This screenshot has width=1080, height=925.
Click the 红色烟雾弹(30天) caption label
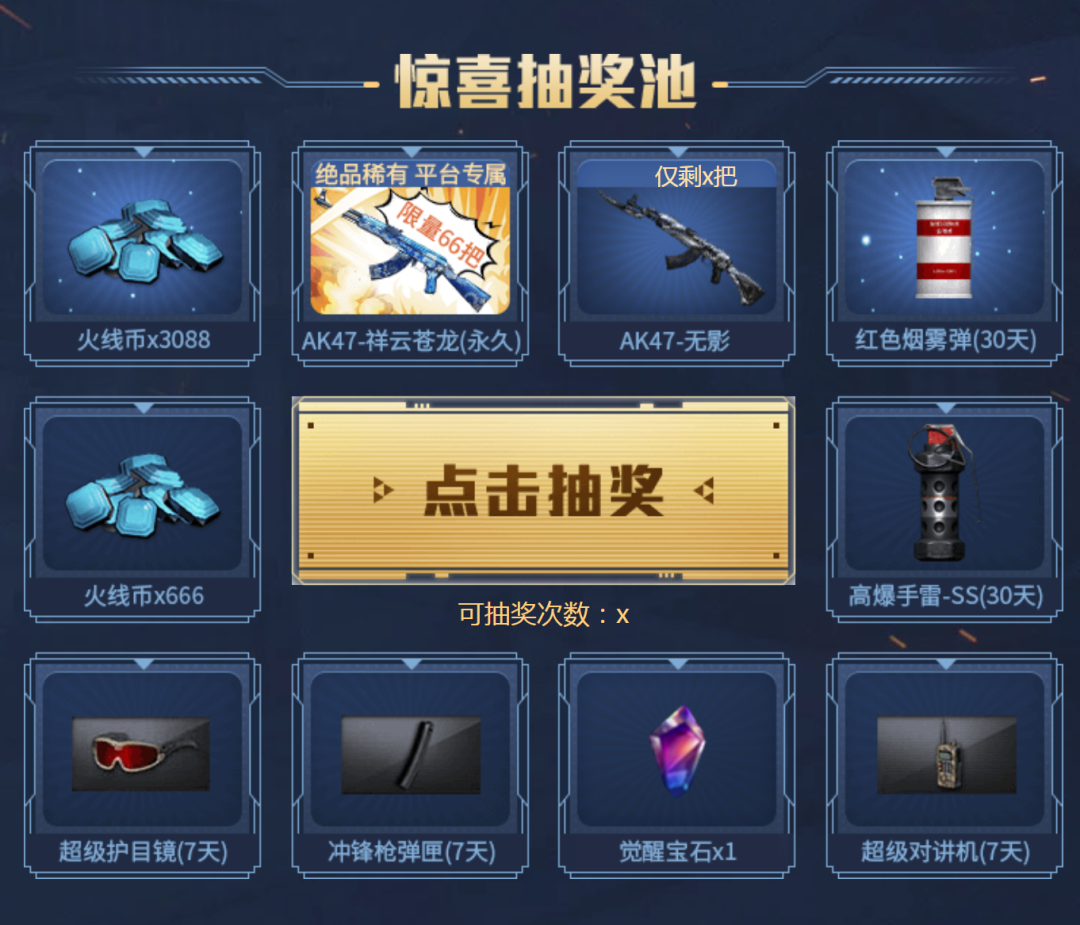pyautogui.click(x=946, y=339)
